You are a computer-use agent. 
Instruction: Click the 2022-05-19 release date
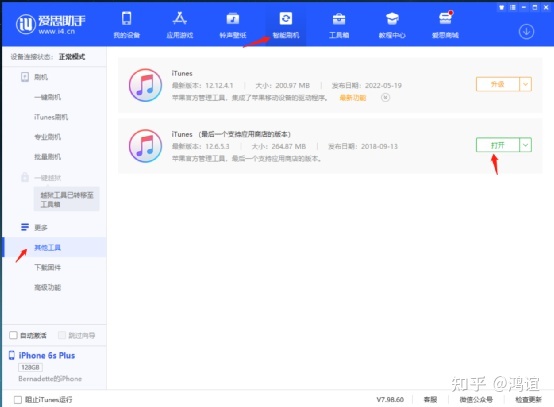[383, 85]
